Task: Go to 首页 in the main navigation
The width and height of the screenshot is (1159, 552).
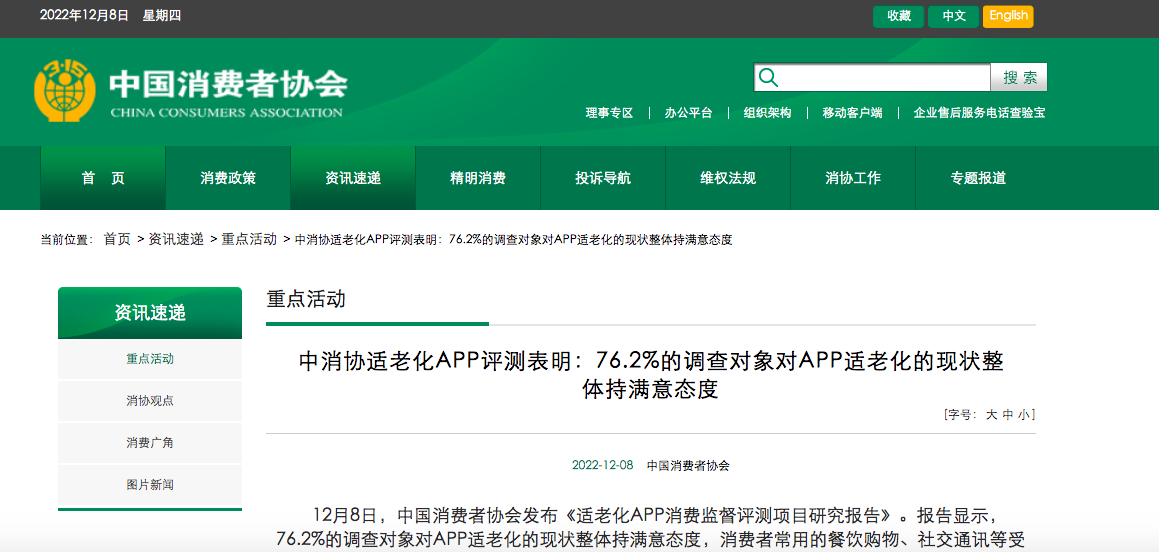Action: (x=103, y=178)
